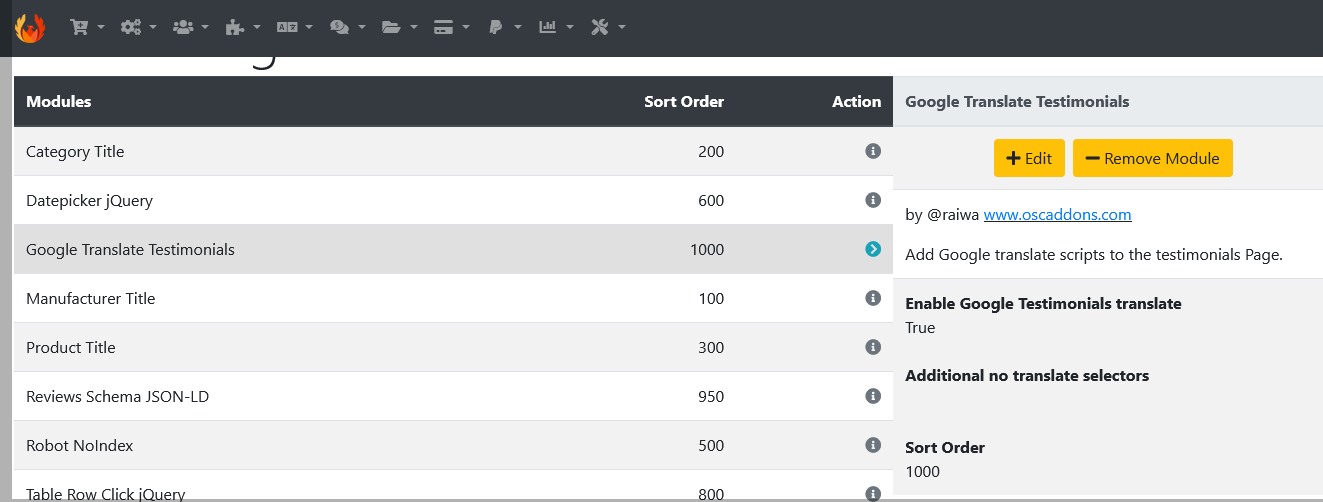Click the Remove Module button
1323x502 pixels.
tap(1153, 158)
